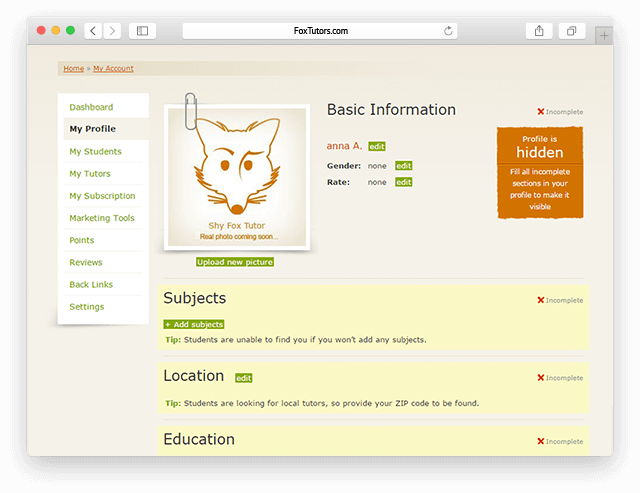Click the Subjects tip about finding you
The height and width of the screenshot is (493, 640).
(x=296, y=340)
